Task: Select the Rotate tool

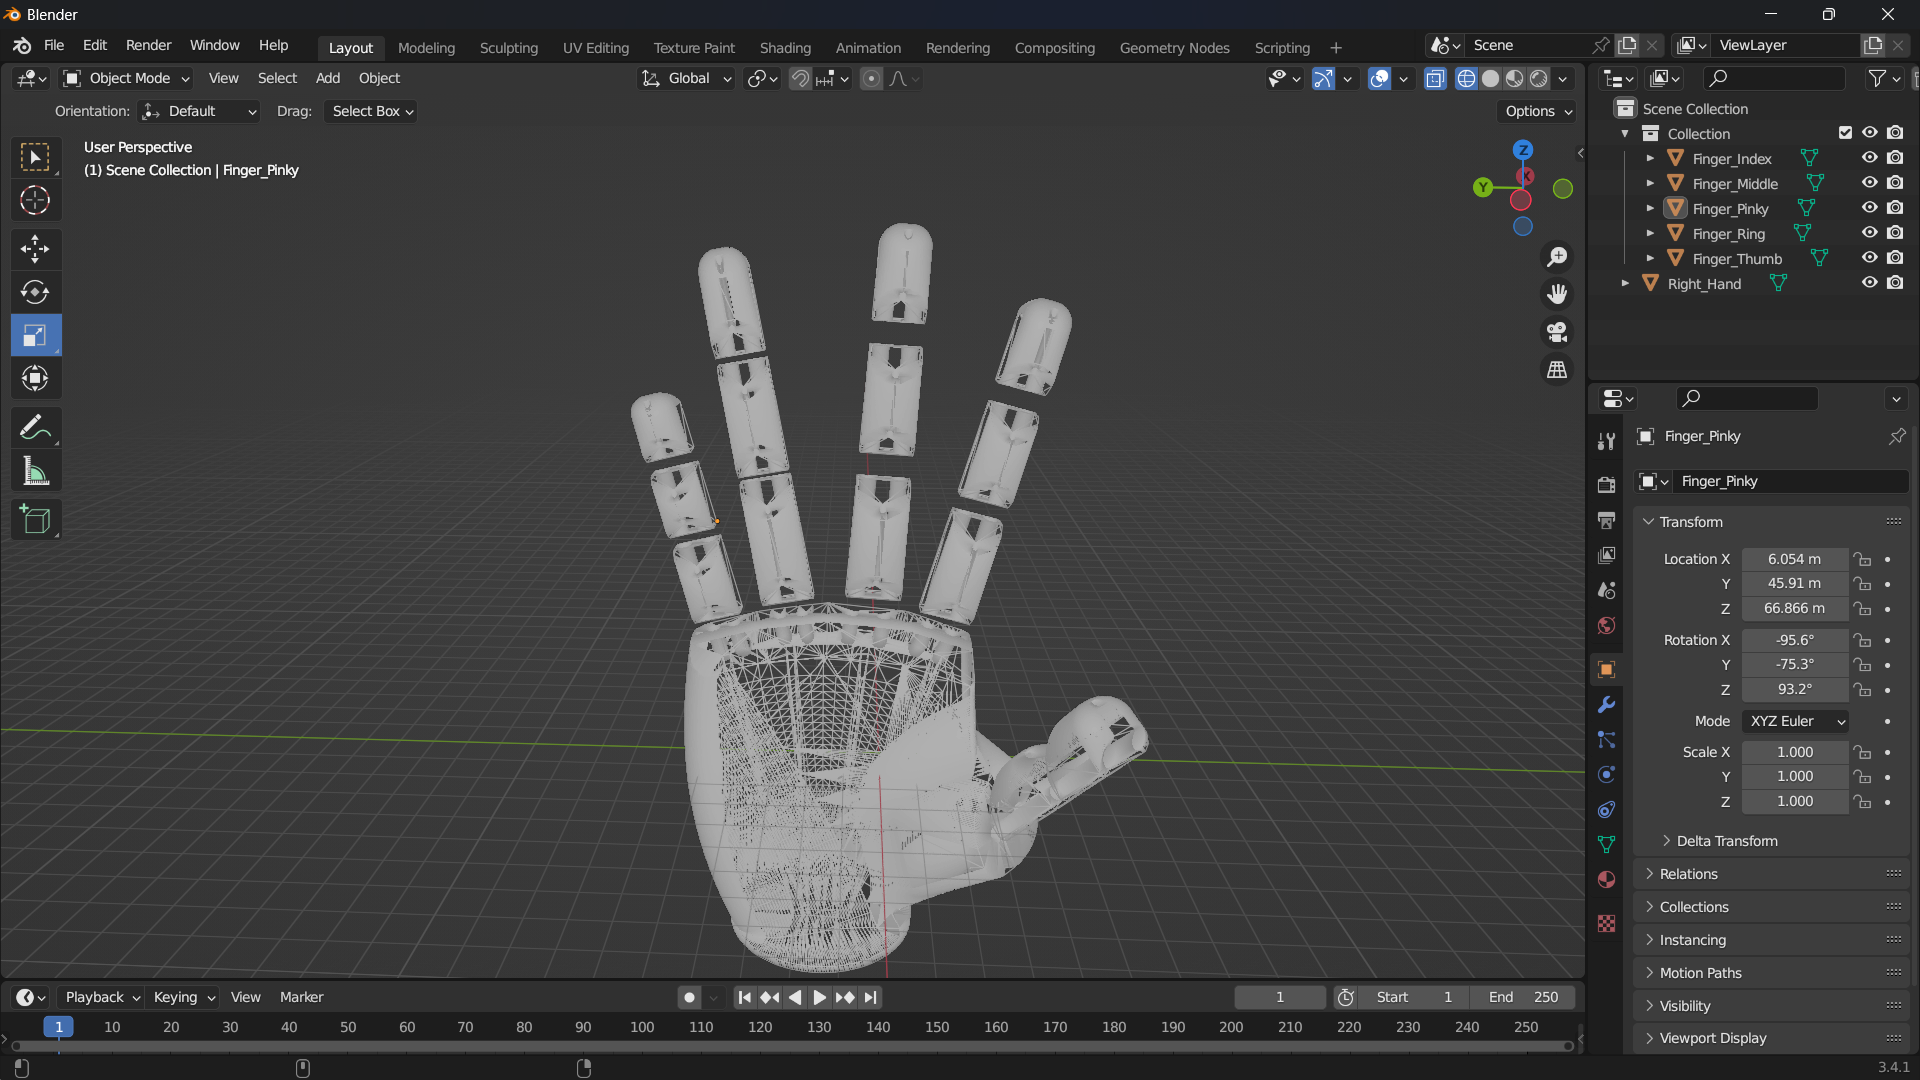Action: [35, 292]
